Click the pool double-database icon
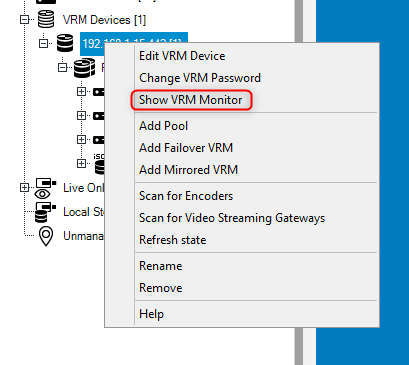This screenshot has height=365, width=409. pyautogui.click(x=85, y=68)
